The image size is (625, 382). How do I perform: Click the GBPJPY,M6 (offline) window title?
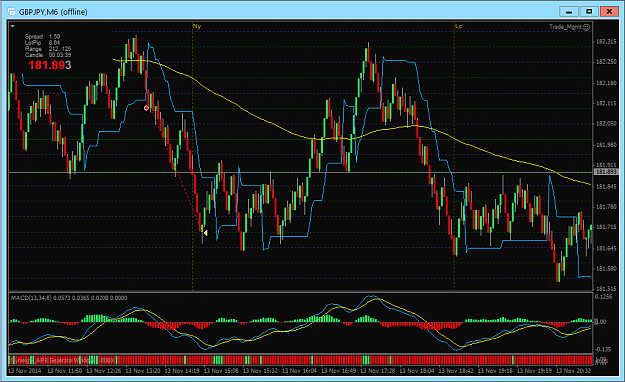pyautogui.click(x=53, y=12)
